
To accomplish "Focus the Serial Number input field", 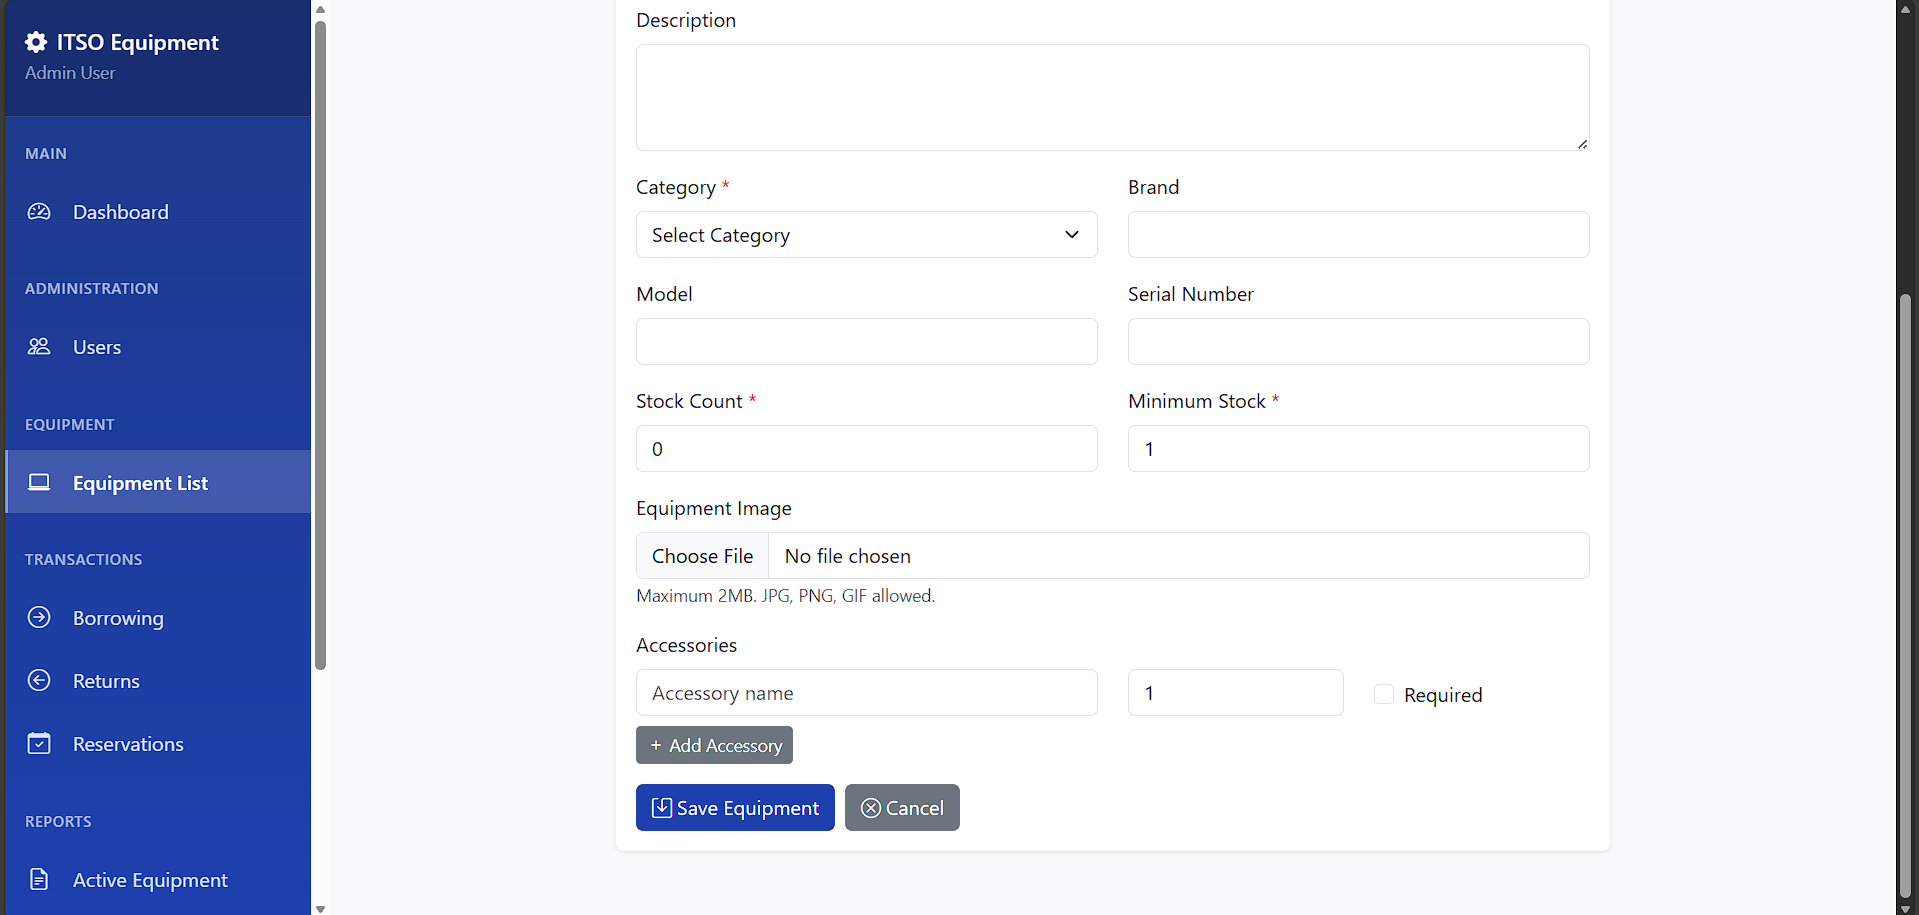I will coord(1358,342).
